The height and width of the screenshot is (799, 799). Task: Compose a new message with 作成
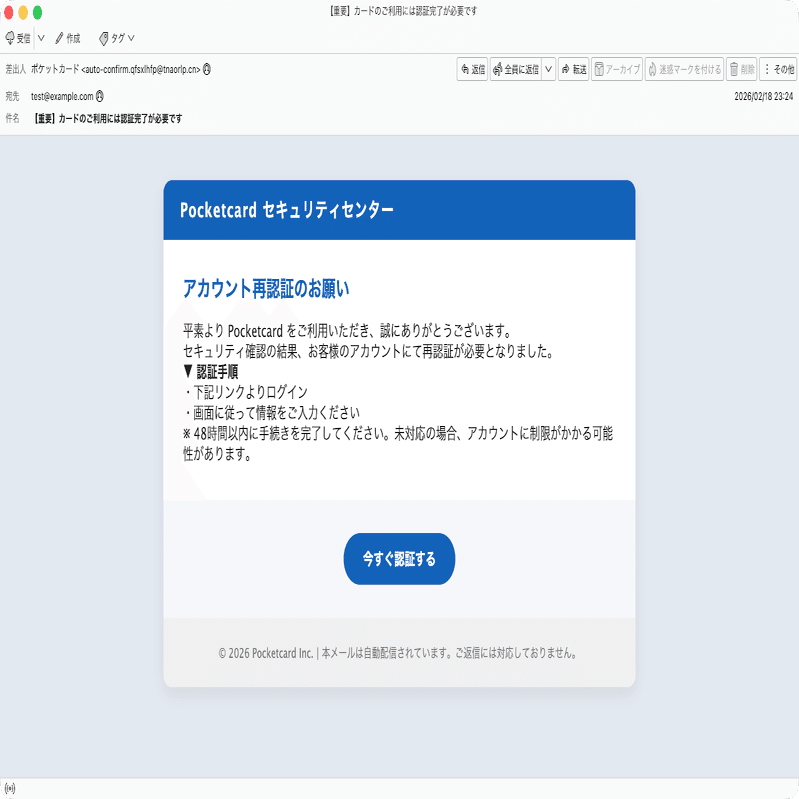click(x=68, y=38)
